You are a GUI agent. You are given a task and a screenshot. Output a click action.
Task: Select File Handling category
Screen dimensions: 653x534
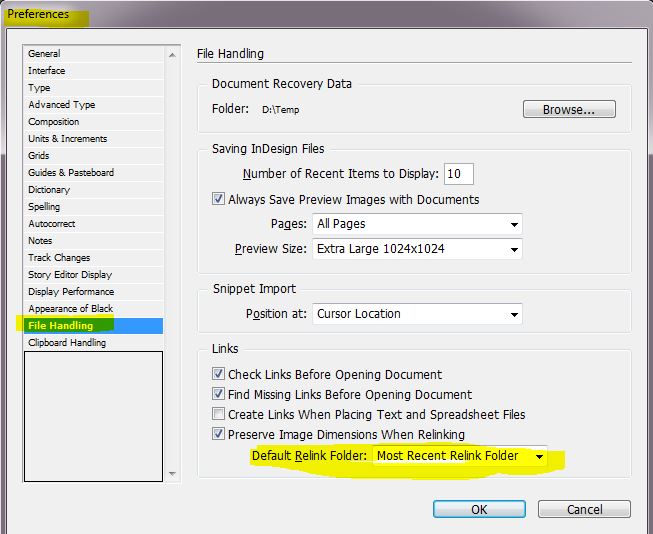point(94,326)
